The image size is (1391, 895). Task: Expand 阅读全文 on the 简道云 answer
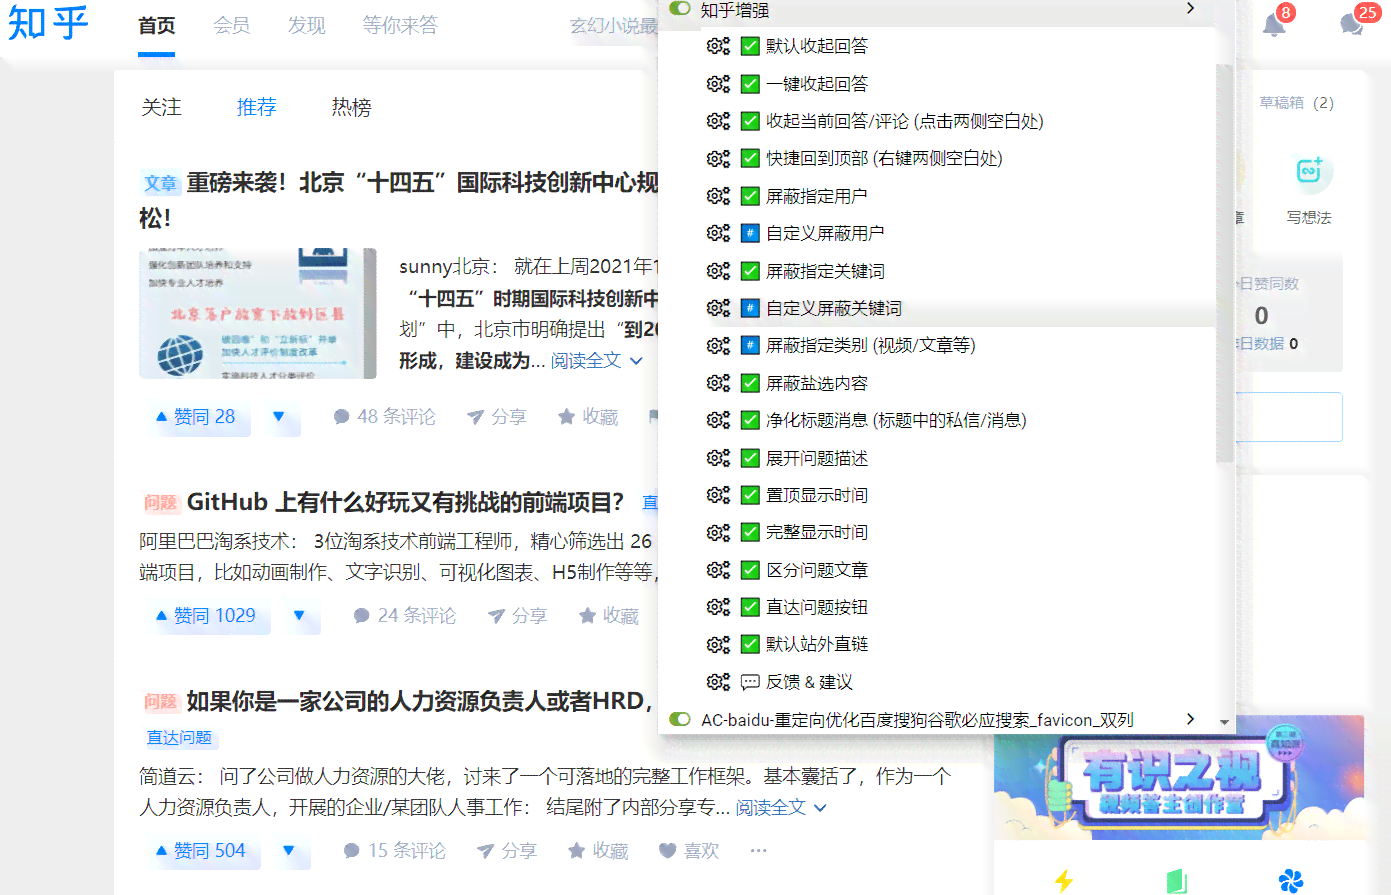tap(781, 807)
